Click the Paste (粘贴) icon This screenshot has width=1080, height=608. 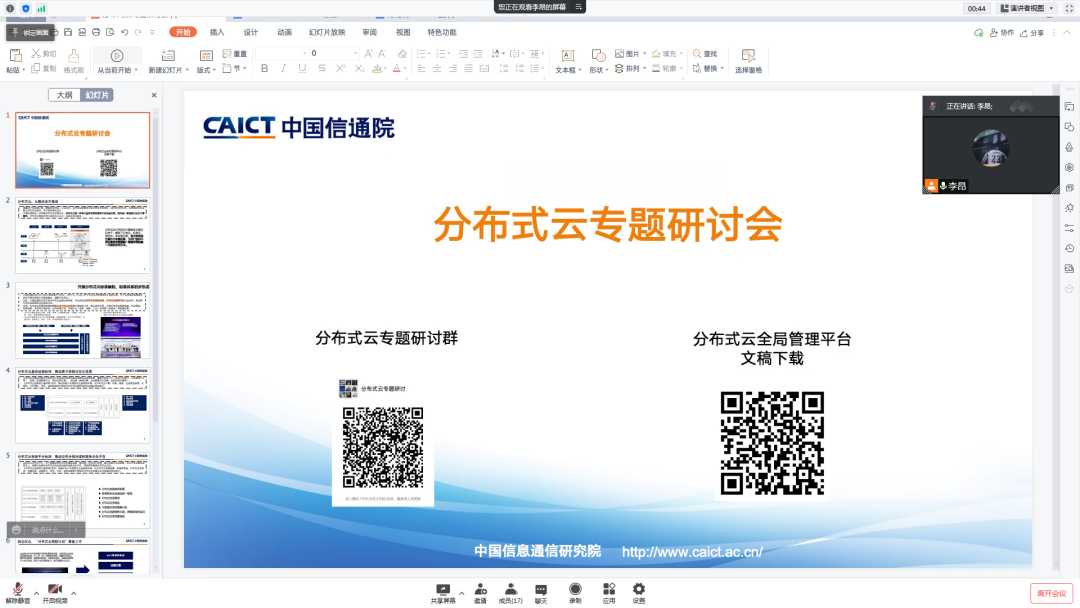click(15, 56)
